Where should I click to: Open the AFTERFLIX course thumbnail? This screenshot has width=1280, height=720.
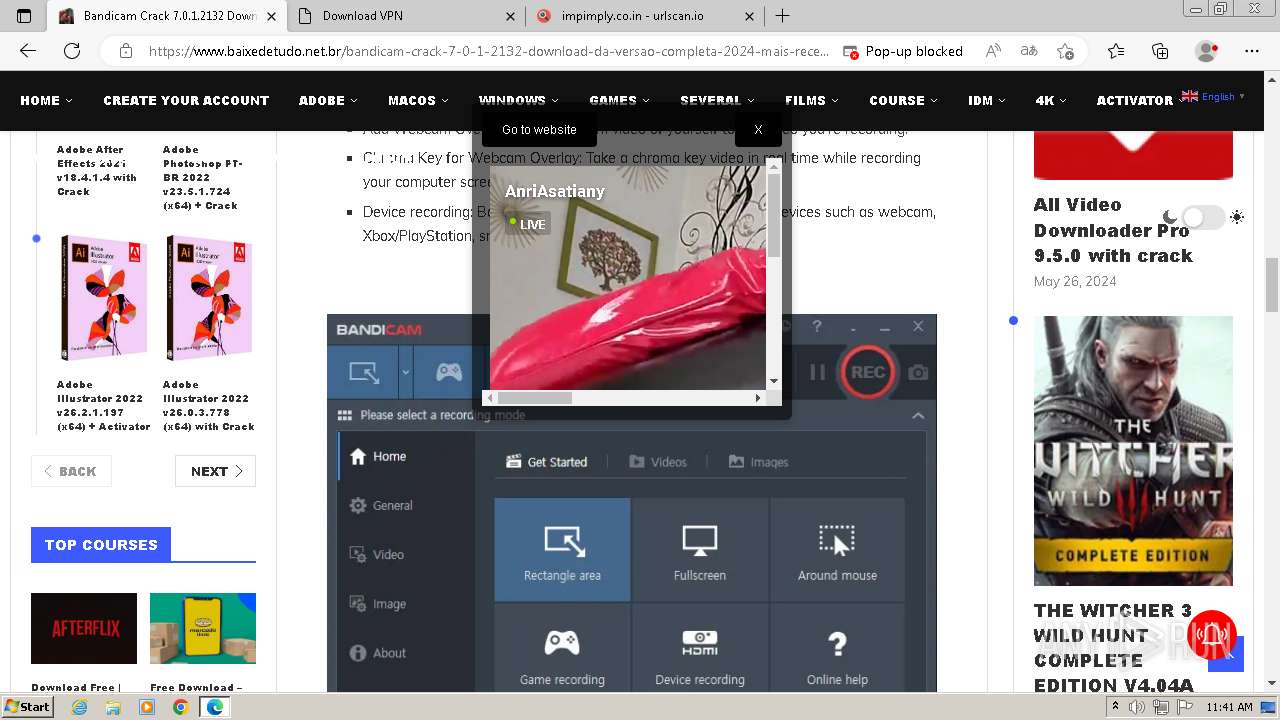click(x=84, y=628)
